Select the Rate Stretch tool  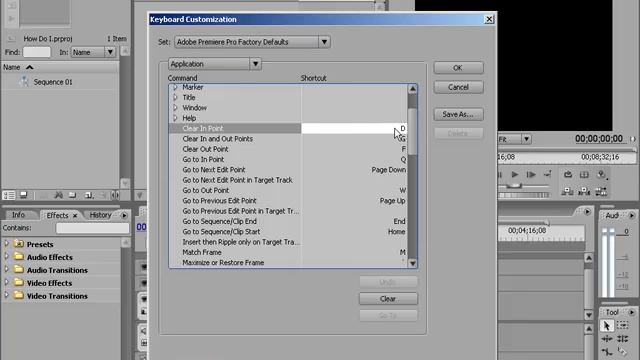point(607,352)
